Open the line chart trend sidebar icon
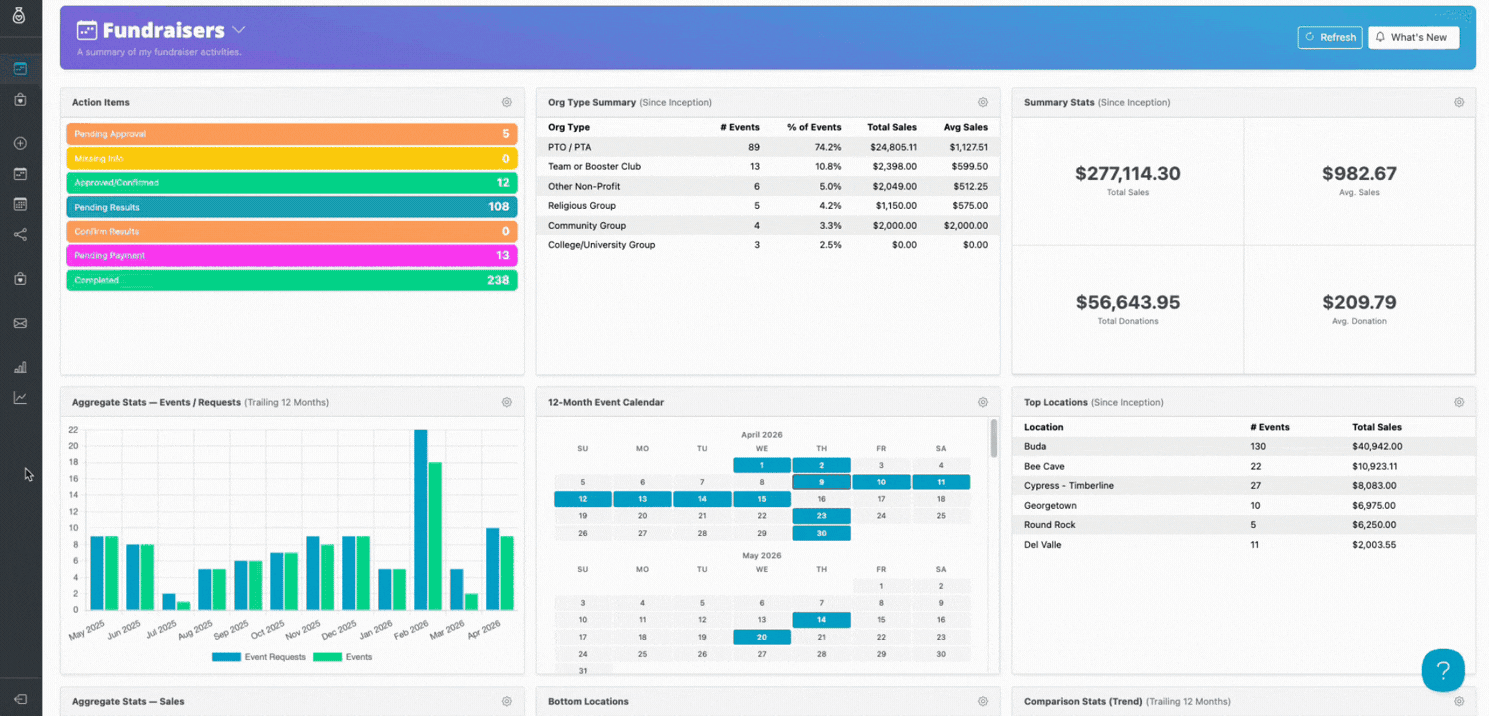This screenshot has height=716, width=1489. click(x=20, y=398)
